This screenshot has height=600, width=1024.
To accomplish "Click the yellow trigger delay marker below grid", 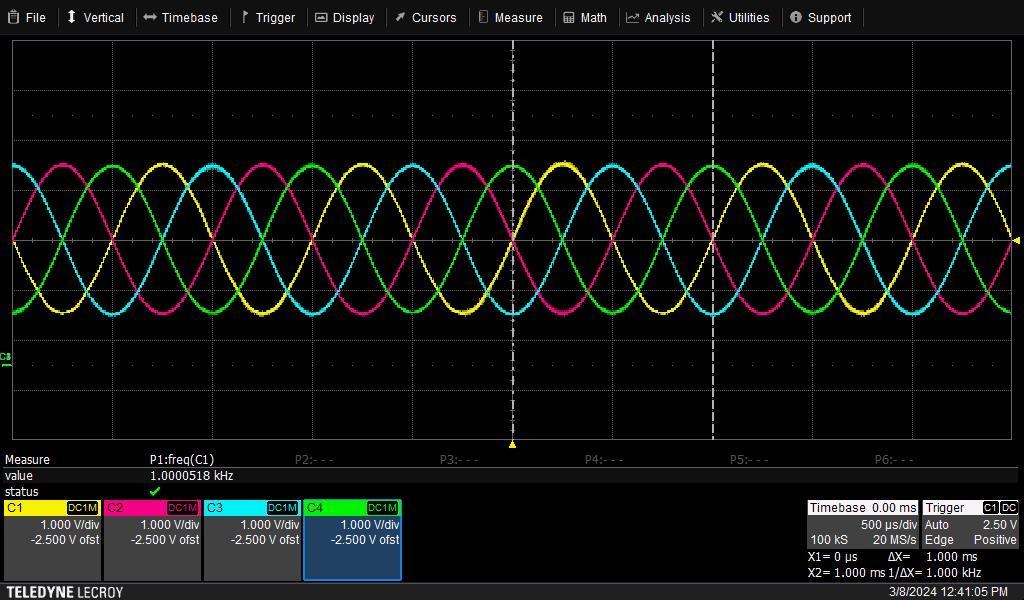I will [x=513, y=445].
